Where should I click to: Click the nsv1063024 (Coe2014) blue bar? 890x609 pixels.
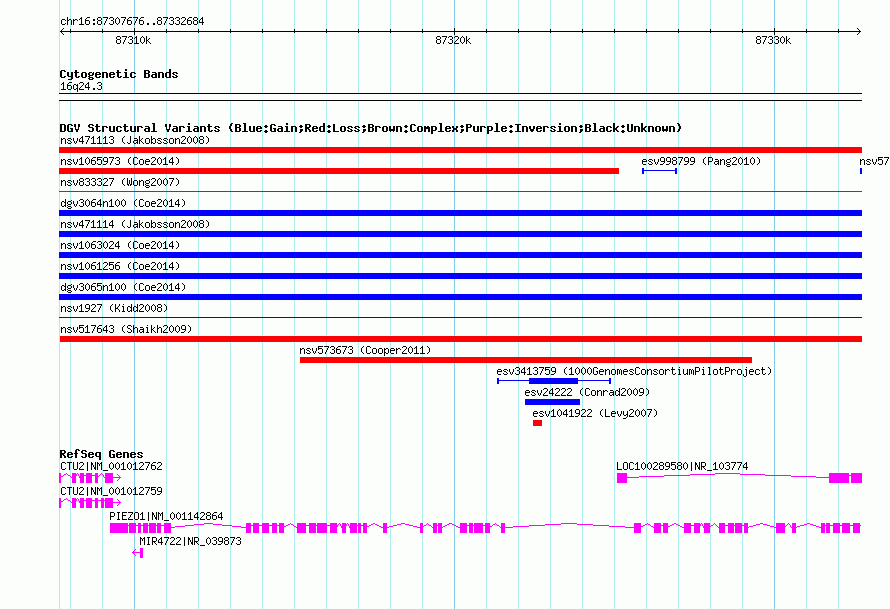click(x=460, y=255)
